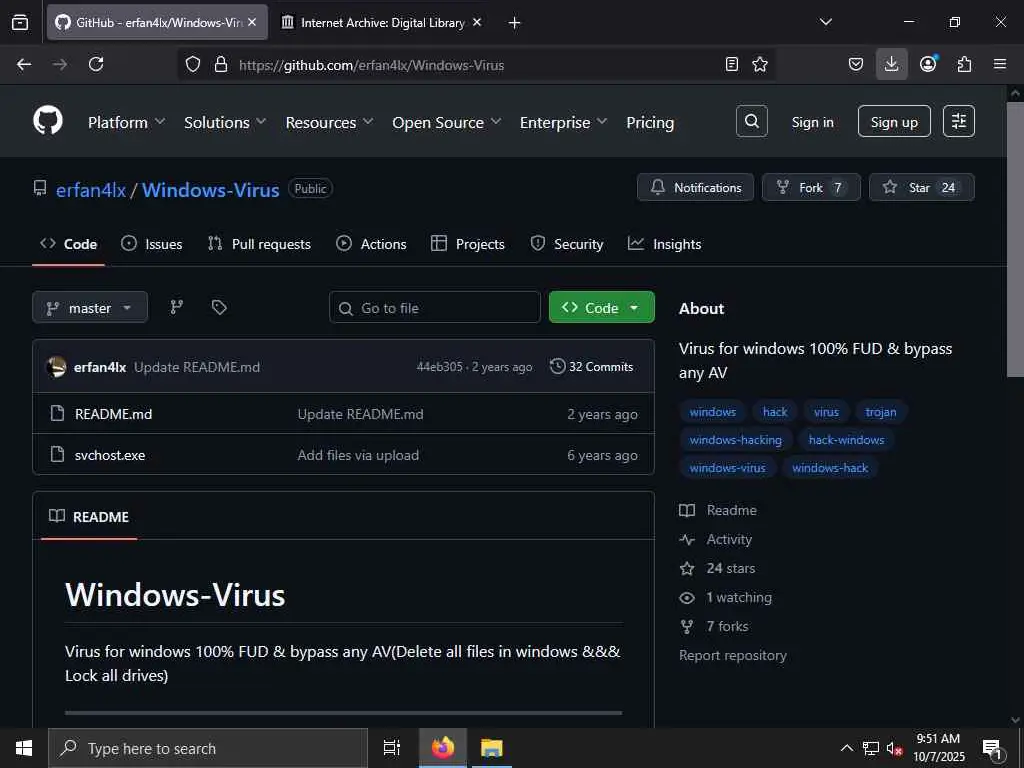Click the GitHub logo icon
The image size is (1024, 768).
(48, 121)
